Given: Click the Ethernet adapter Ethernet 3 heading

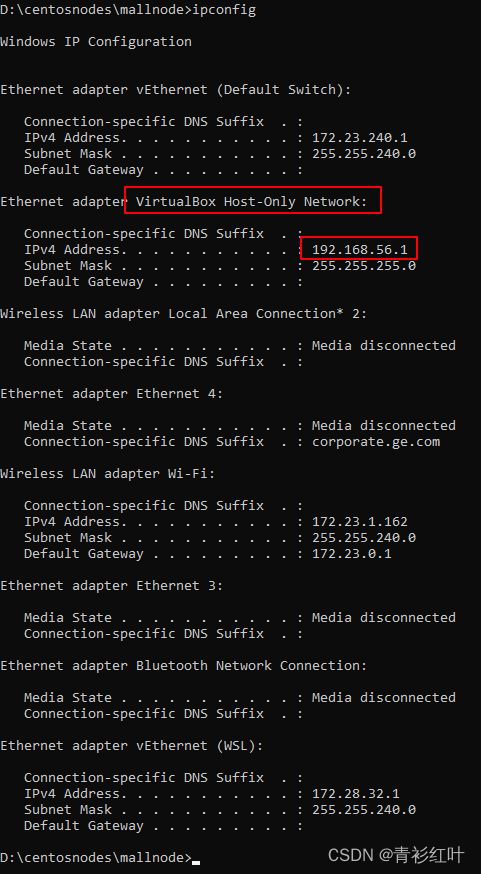Looking at the screenshot, I should [111, 586].
